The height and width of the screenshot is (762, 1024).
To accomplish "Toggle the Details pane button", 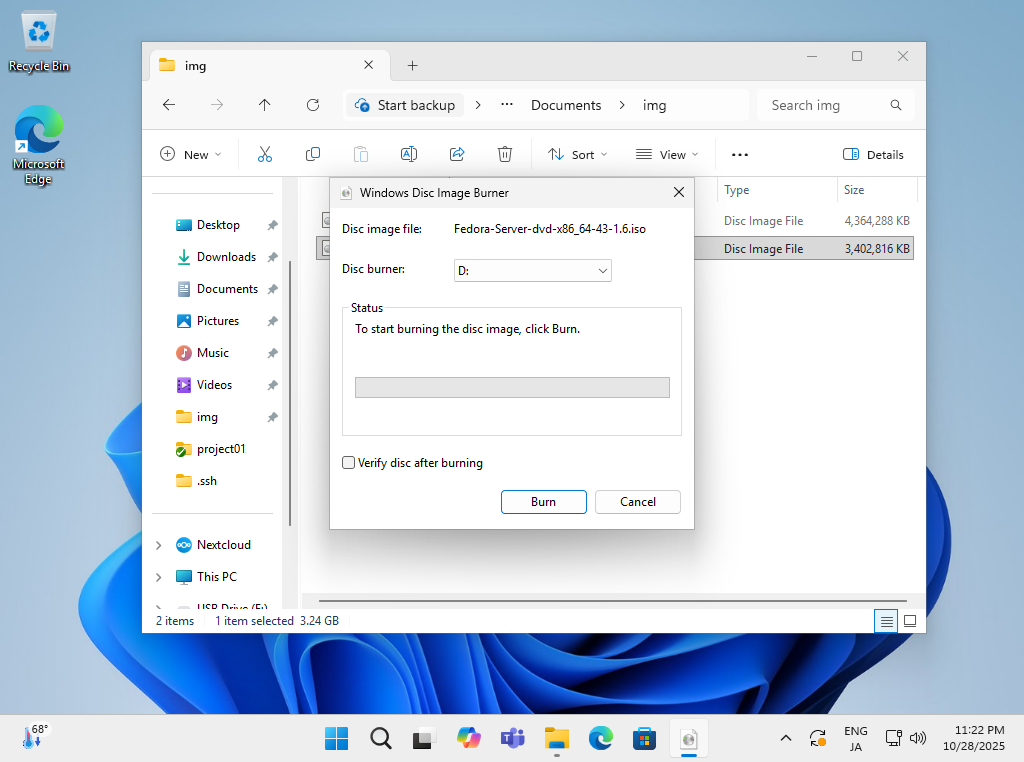I will coord(873,154).
